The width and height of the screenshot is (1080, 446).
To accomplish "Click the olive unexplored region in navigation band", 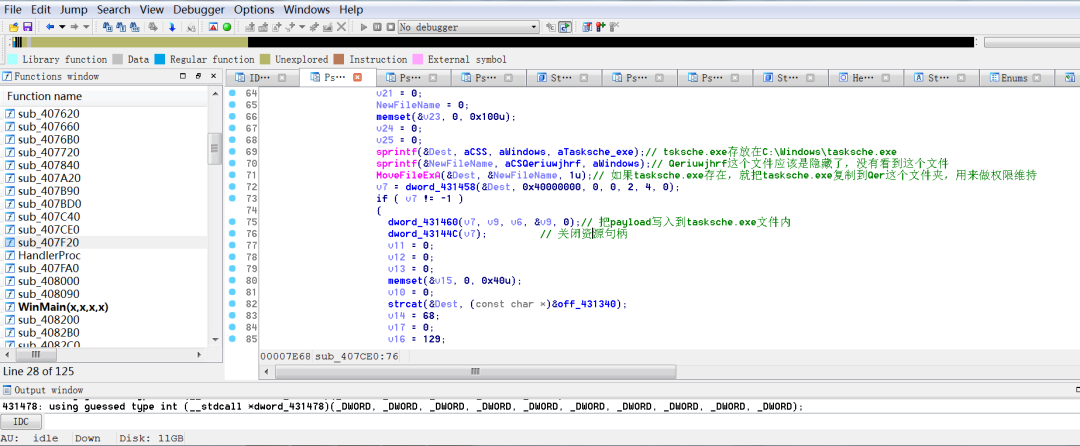I will coord(140,42).
